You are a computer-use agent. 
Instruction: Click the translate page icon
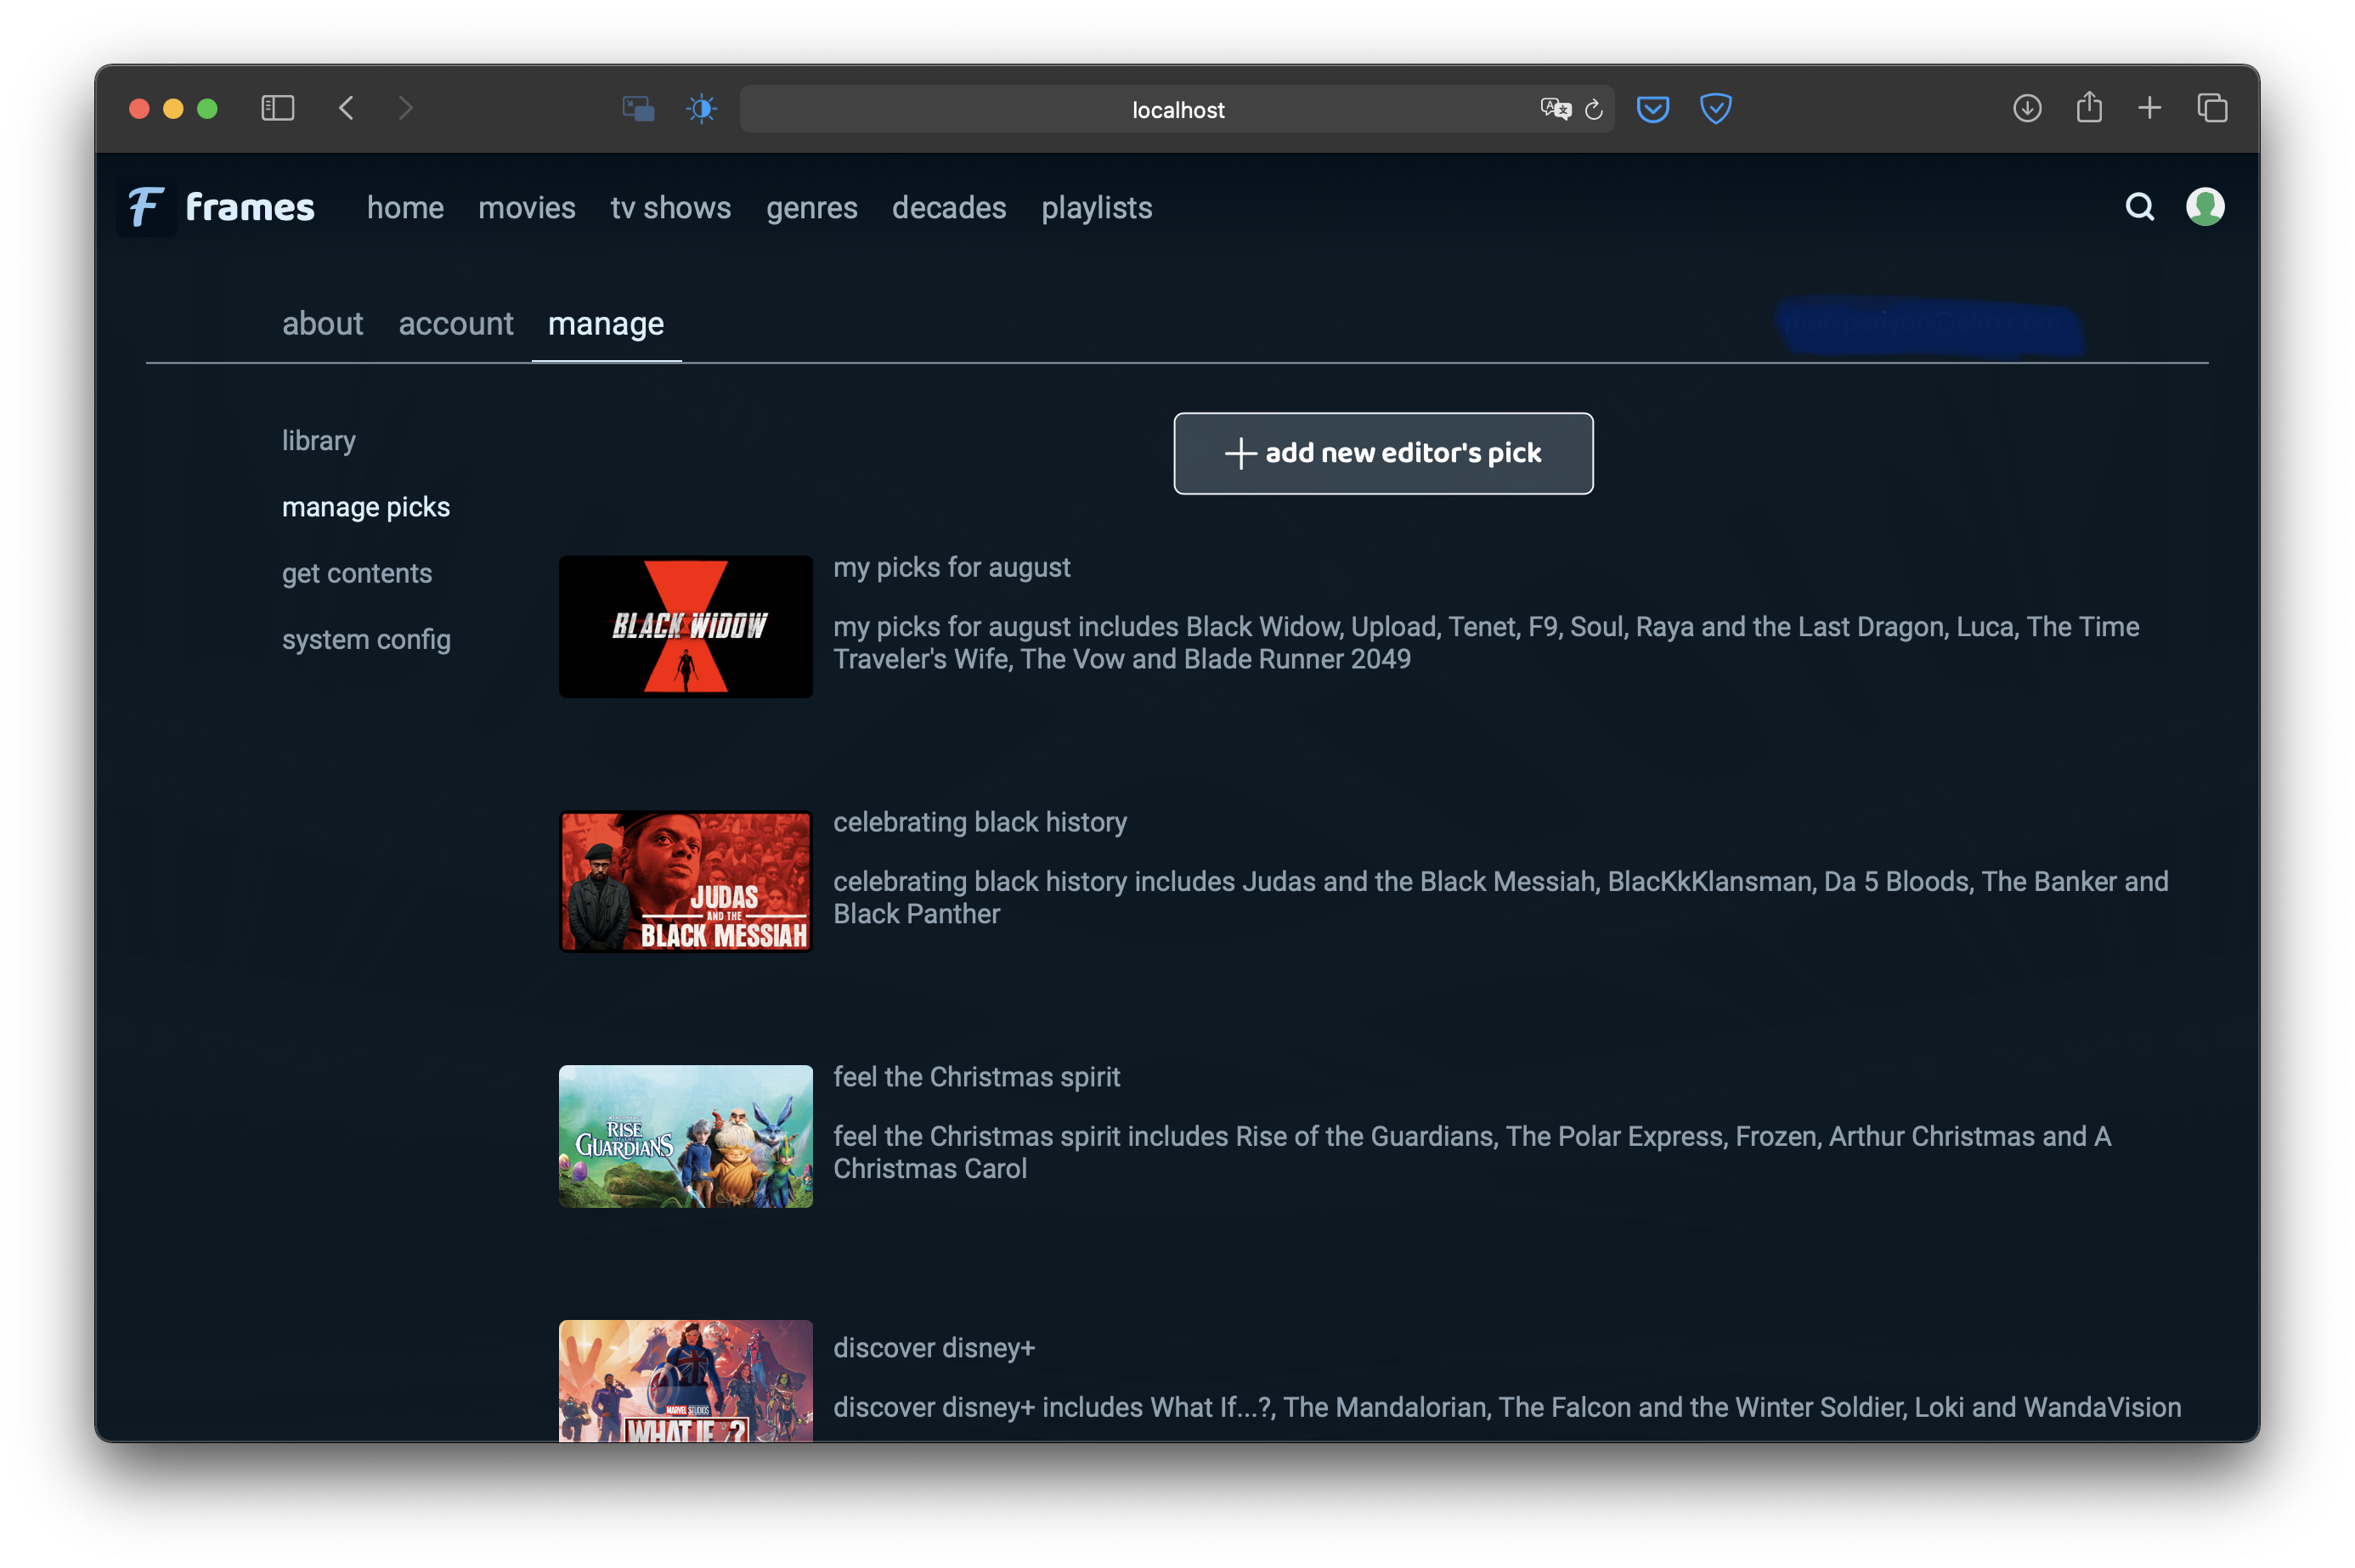(1555, 109)
